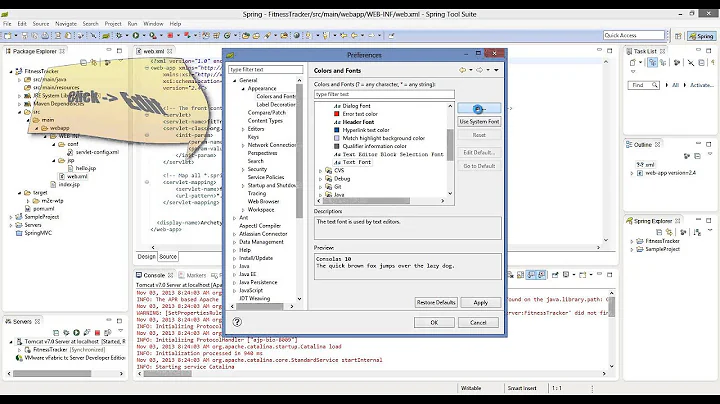Select Text Font in Colors and Fonts list
This screenshot has width=720, height=404.
coord(356,163)
